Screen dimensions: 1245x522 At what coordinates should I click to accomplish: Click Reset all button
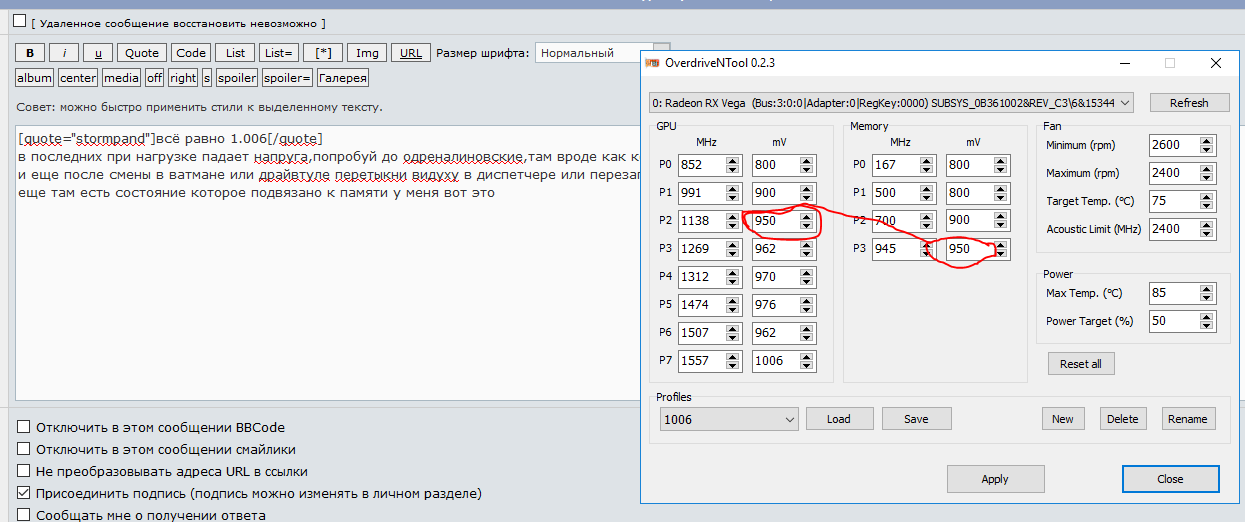[1081, 364]
